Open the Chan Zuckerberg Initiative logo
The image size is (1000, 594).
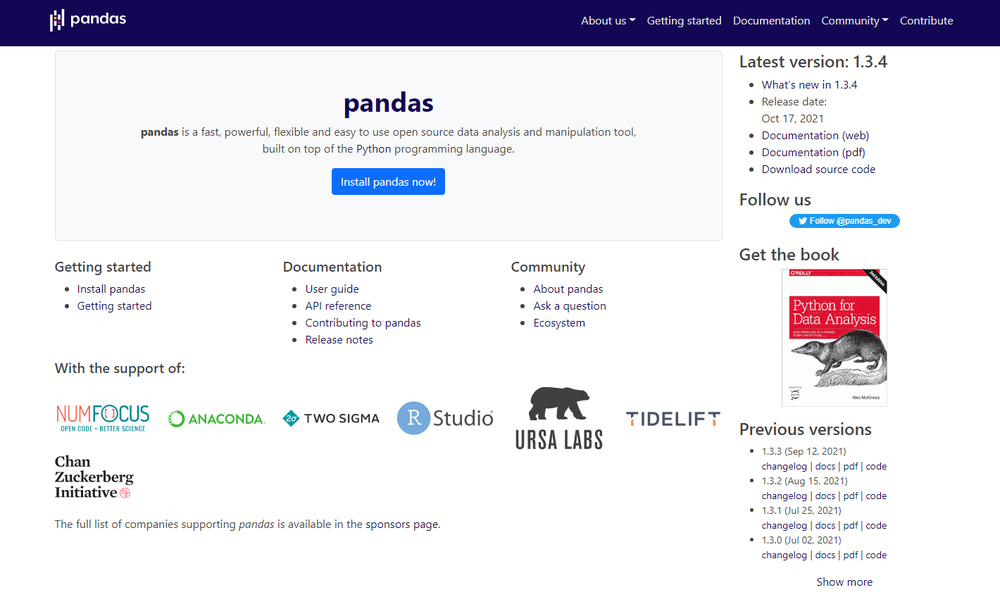94,477
